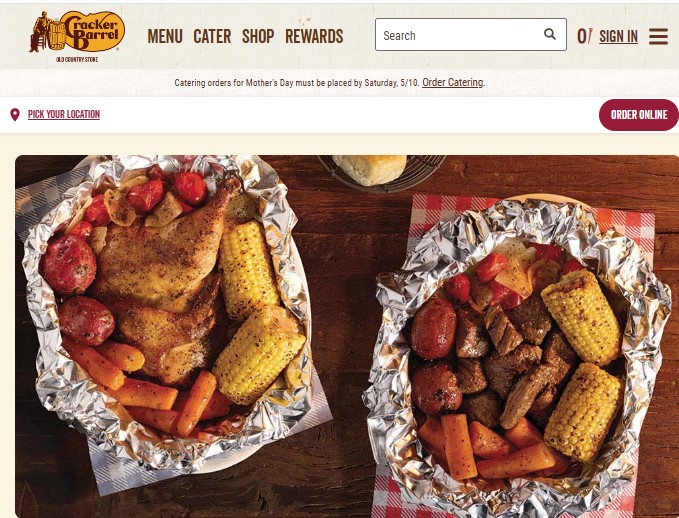Click the search magnifier icon
The width and height of the screenshot is (679, 518).
pos(550,34)
